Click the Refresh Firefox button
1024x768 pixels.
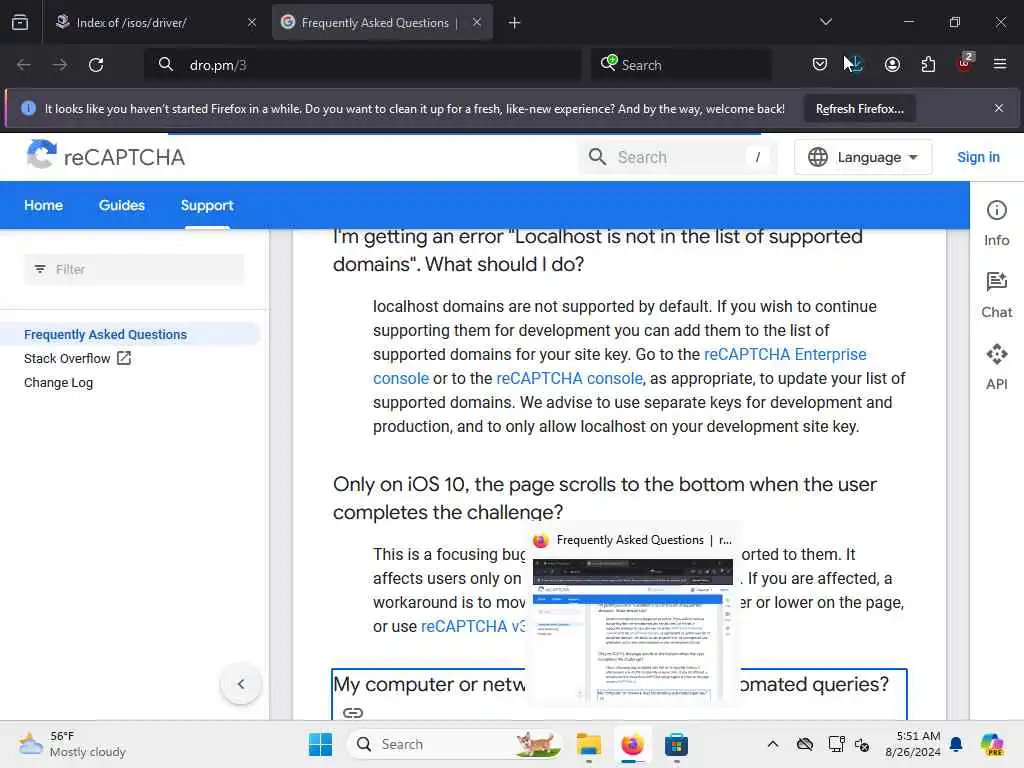[859, 108]
